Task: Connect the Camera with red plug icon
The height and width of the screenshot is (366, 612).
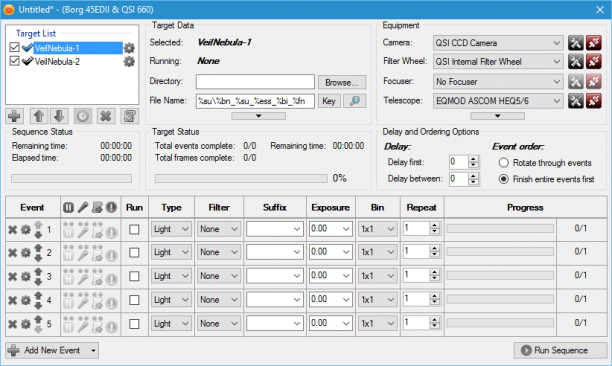Action: (x=594, y=43)
